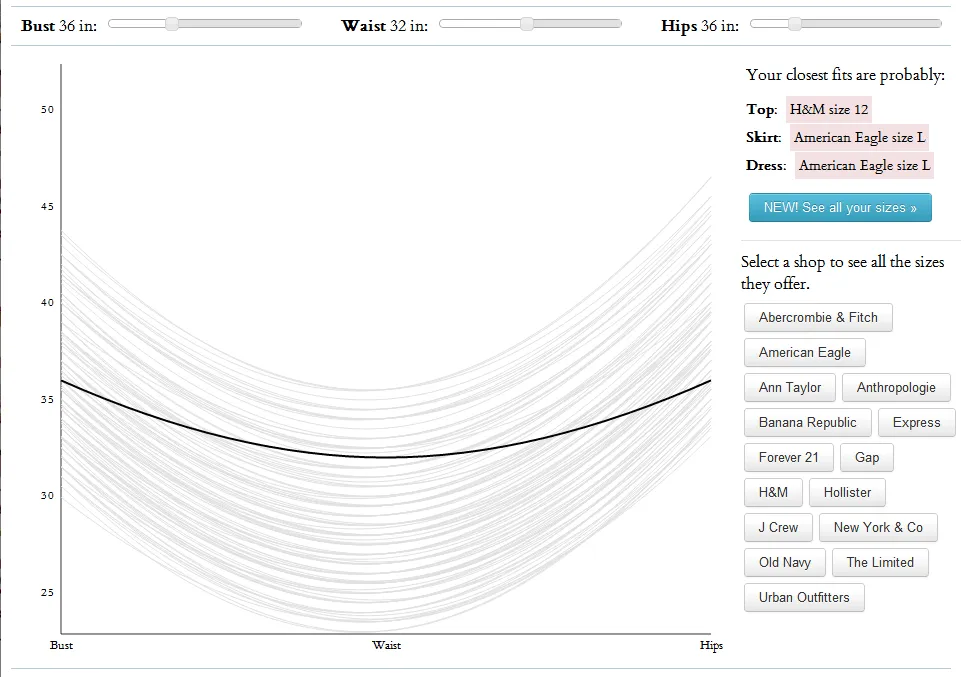
Task: Choose the Hollister shop
Action: [847, 493]
